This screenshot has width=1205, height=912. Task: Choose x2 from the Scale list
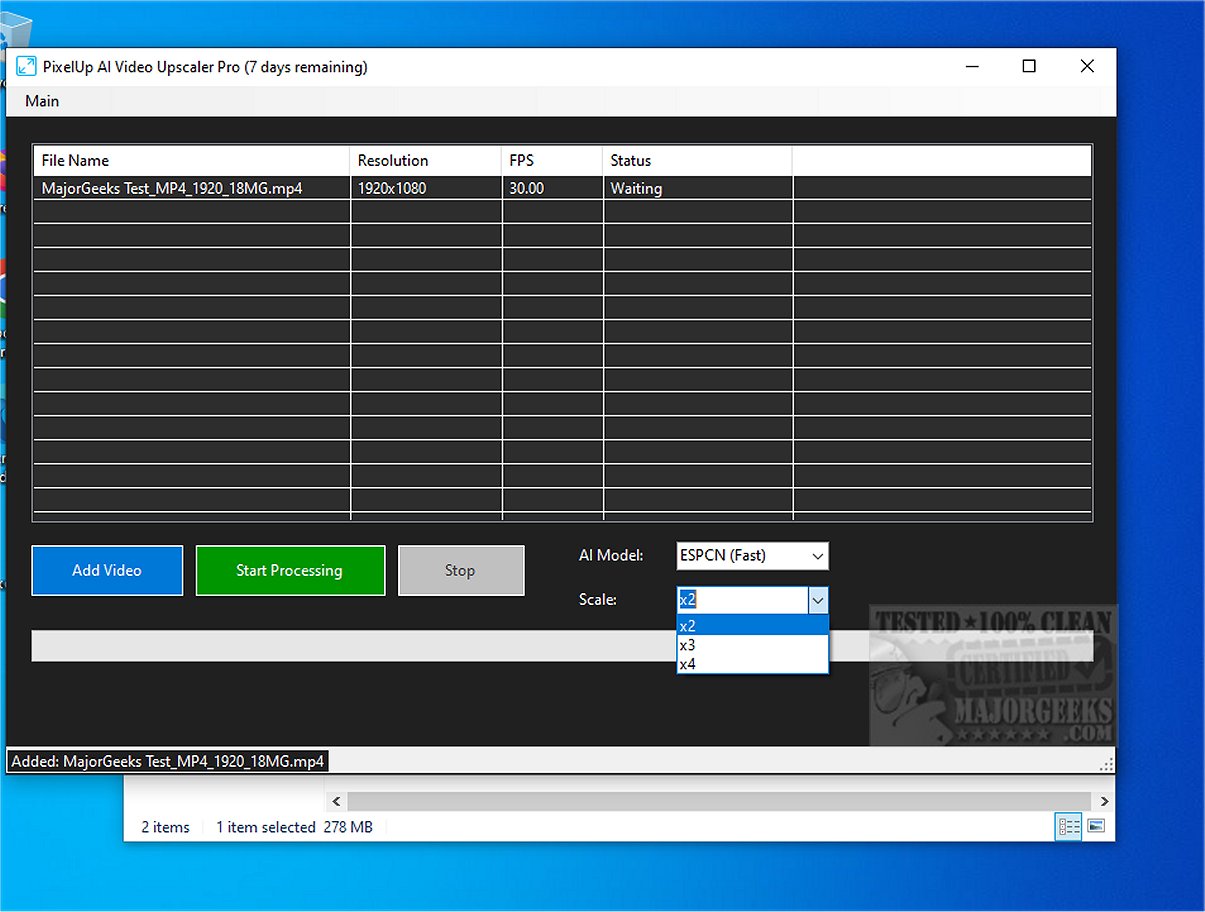(x=752, y=626)
